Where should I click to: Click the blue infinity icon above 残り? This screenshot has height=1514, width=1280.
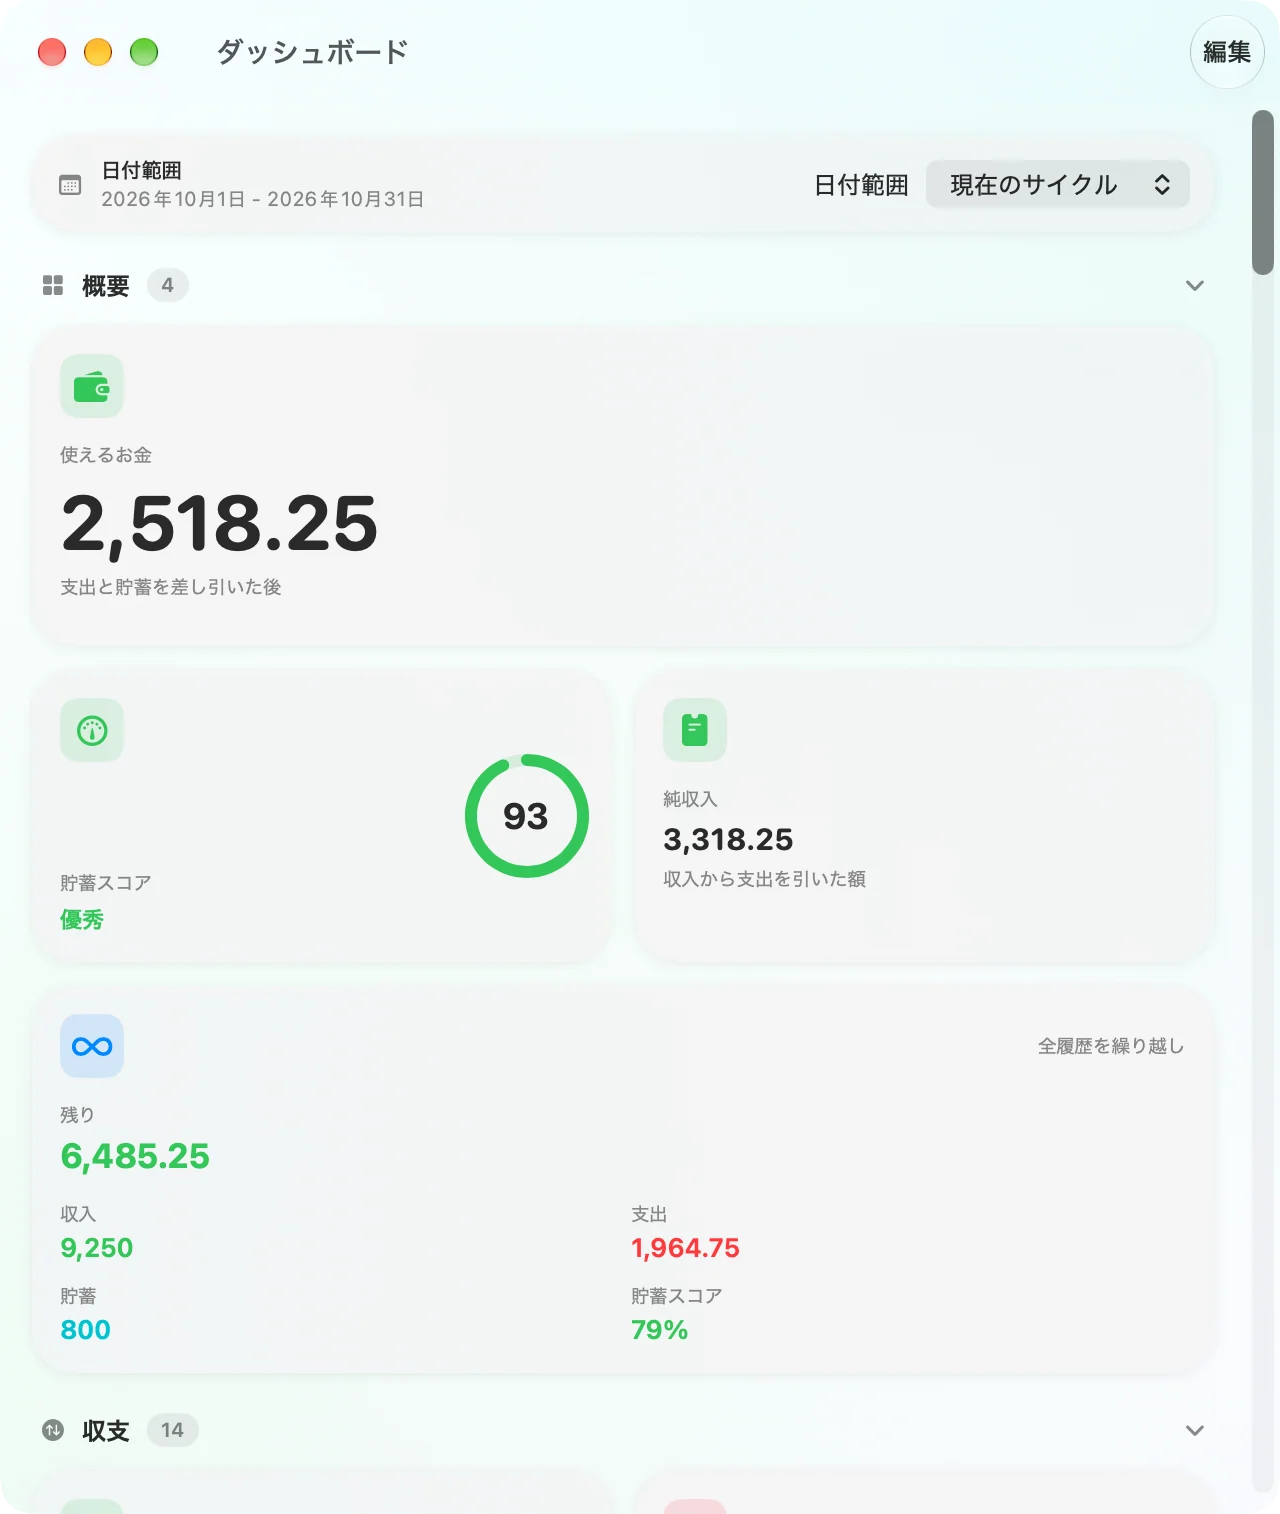tap(92, 1046)
